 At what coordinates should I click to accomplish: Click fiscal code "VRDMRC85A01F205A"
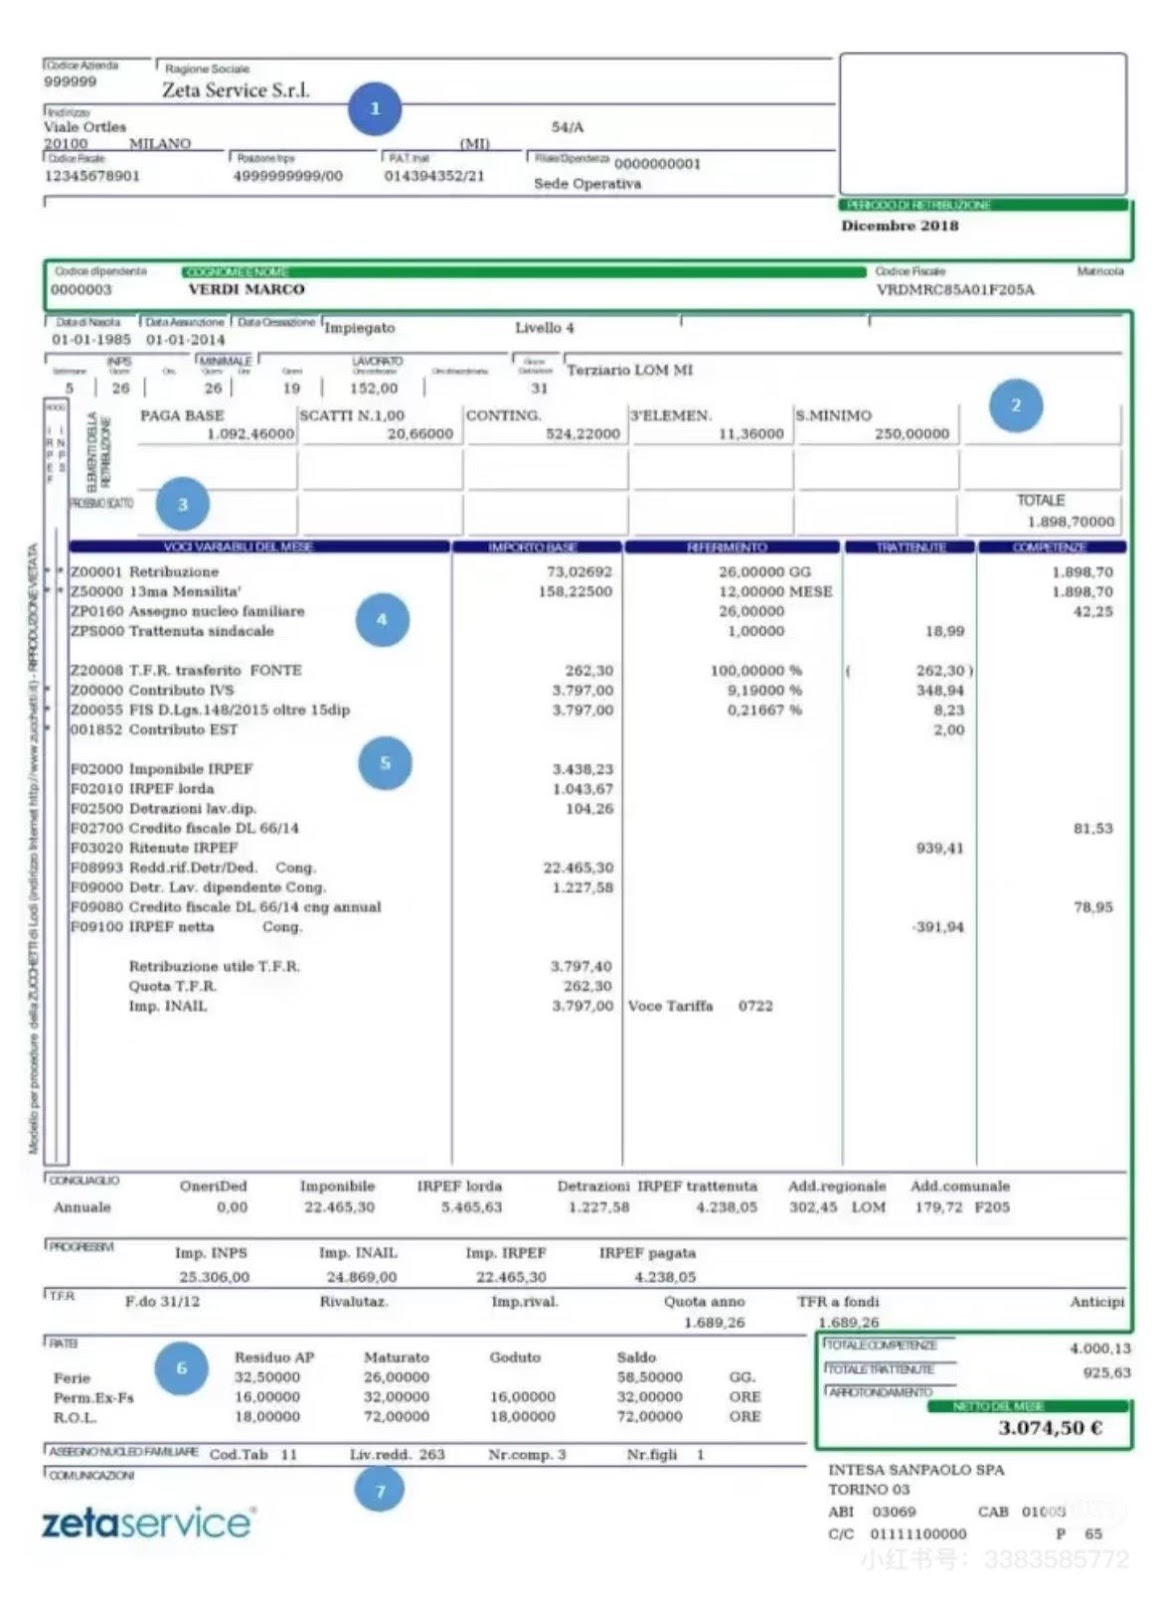tap(955, 290)
